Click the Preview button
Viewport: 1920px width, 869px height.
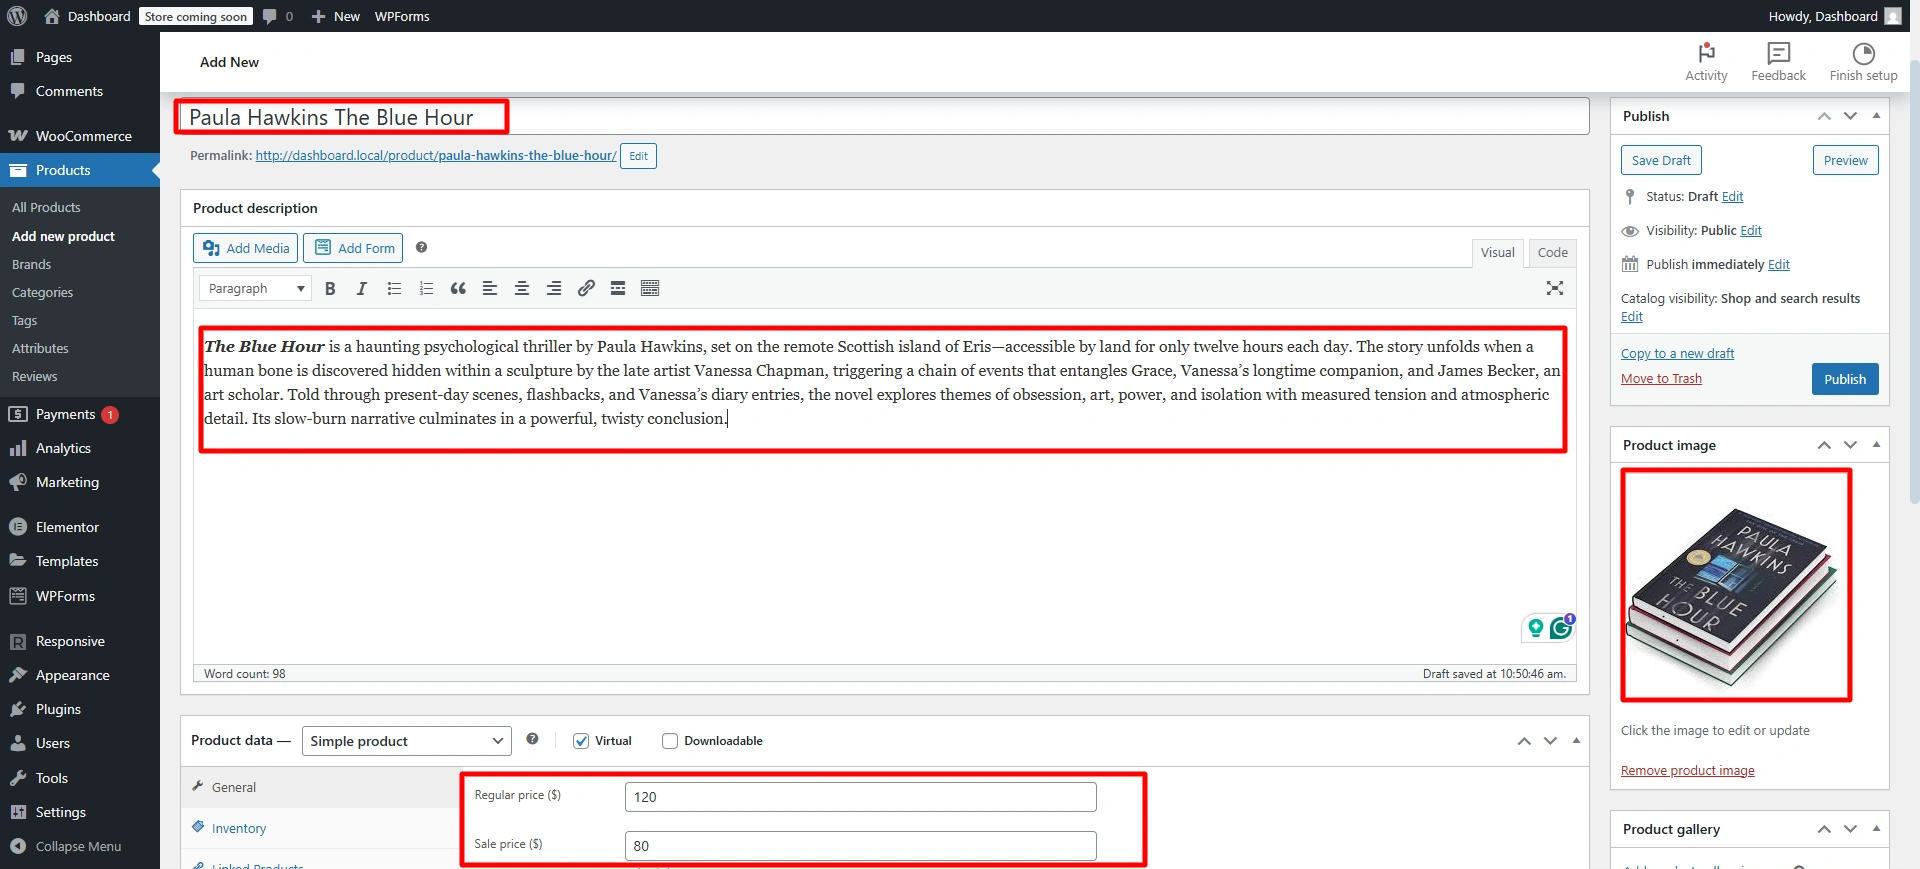1845,160
